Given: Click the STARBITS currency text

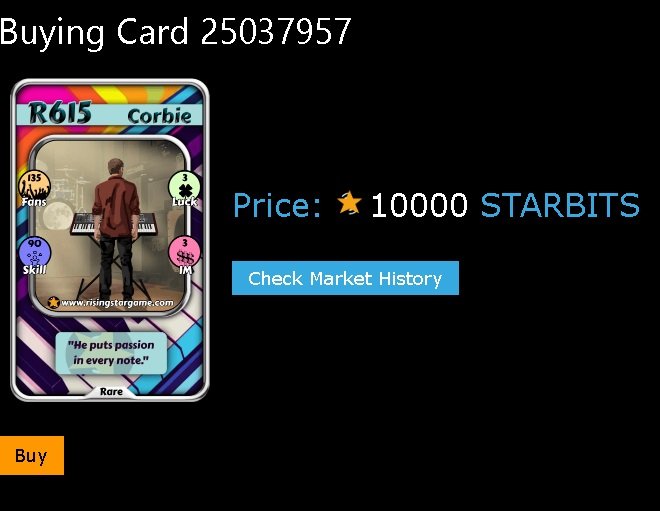Looking at the screenshot, I should 560,205.
